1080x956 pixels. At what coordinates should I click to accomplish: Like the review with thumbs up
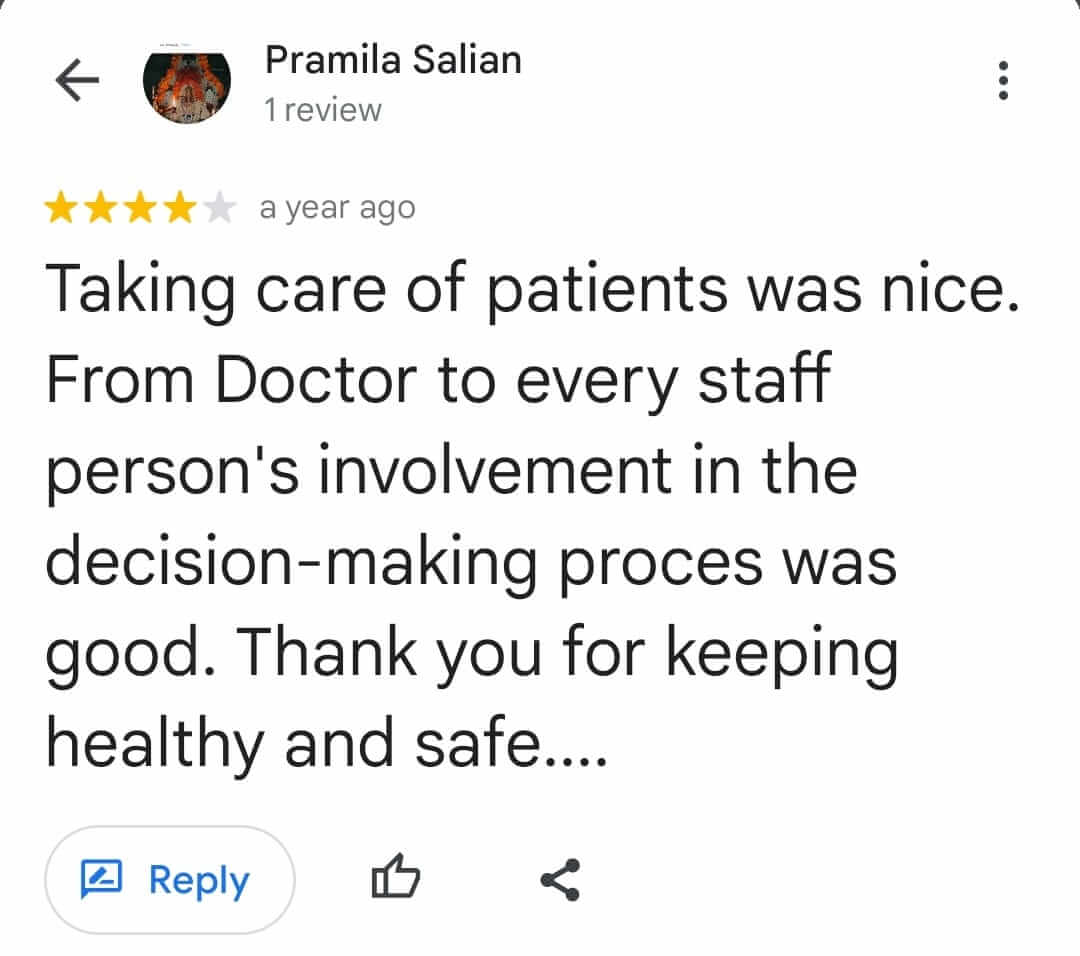395,880
